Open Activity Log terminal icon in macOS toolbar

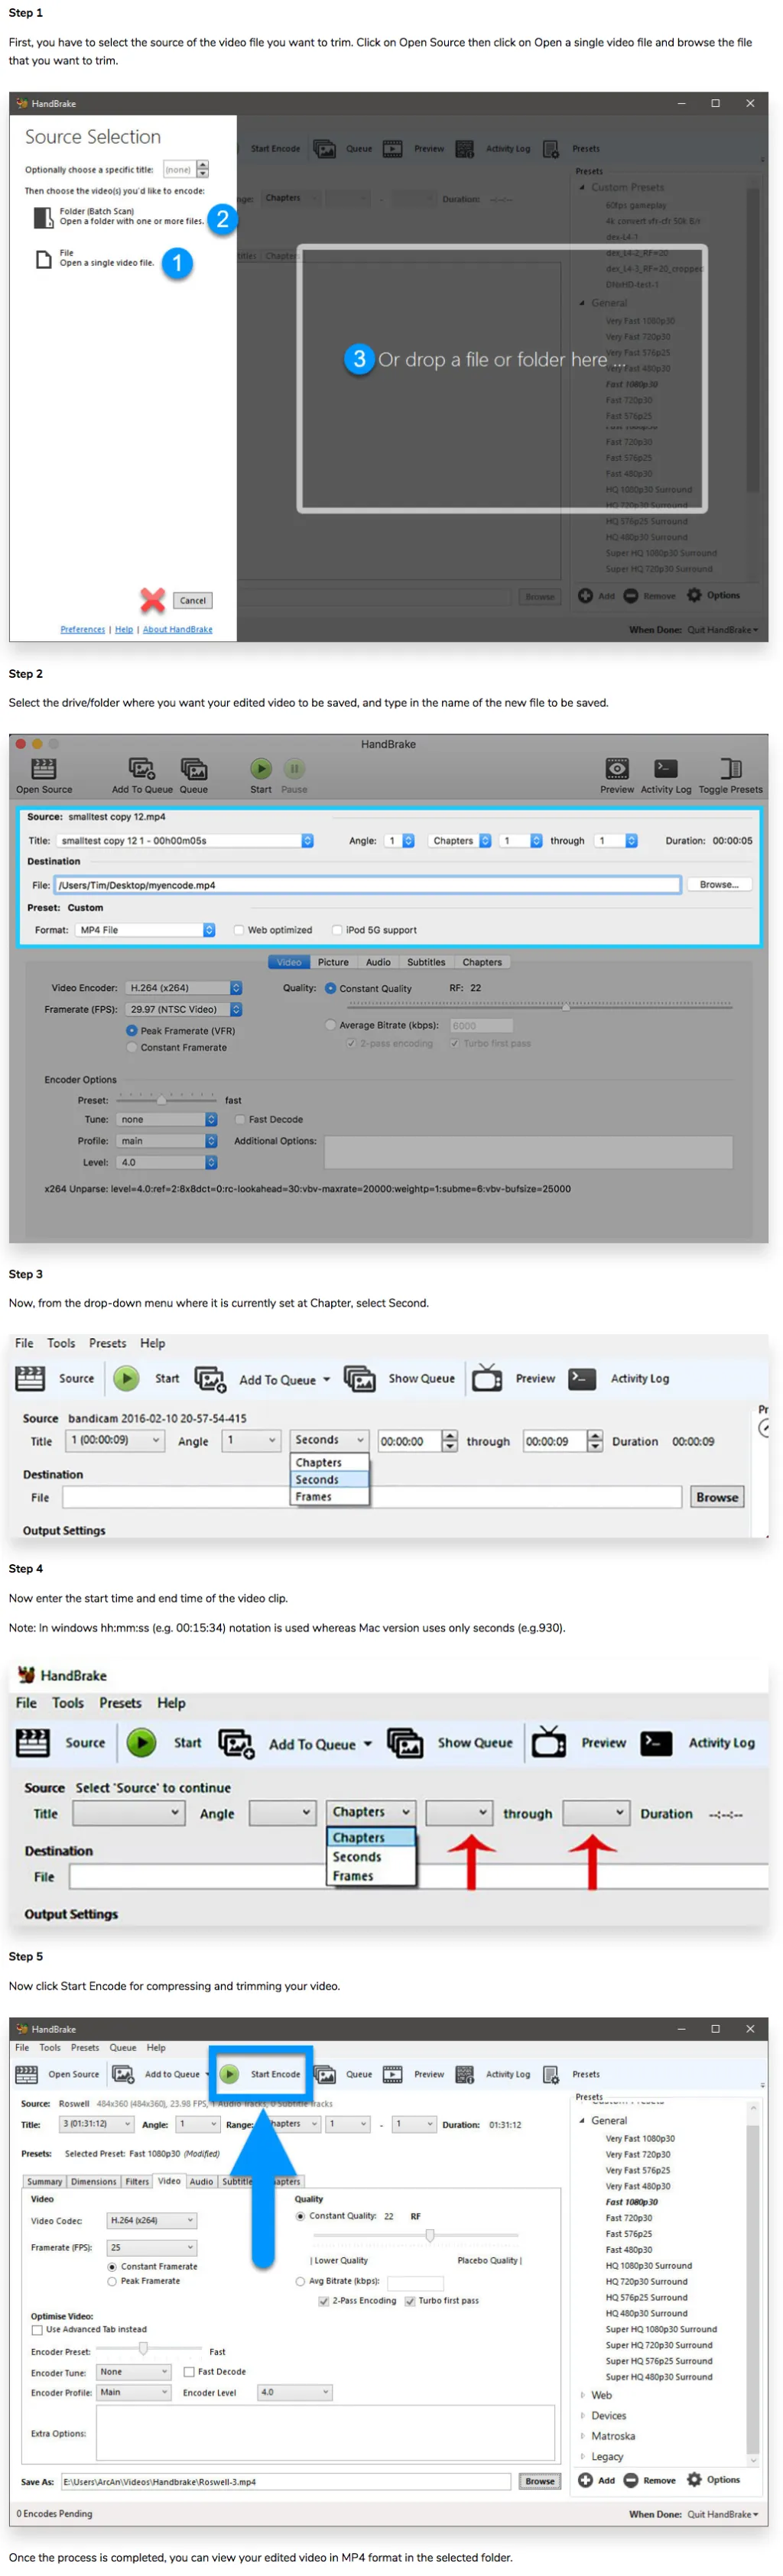pos(665,768)
